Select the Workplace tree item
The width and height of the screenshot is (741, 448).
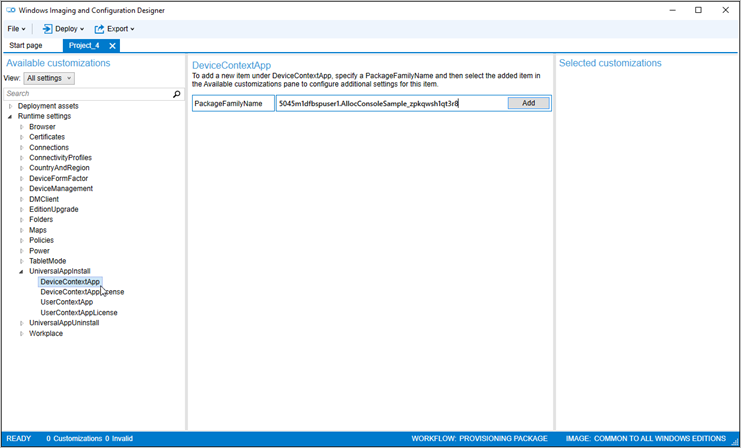(x=46, y=333)
